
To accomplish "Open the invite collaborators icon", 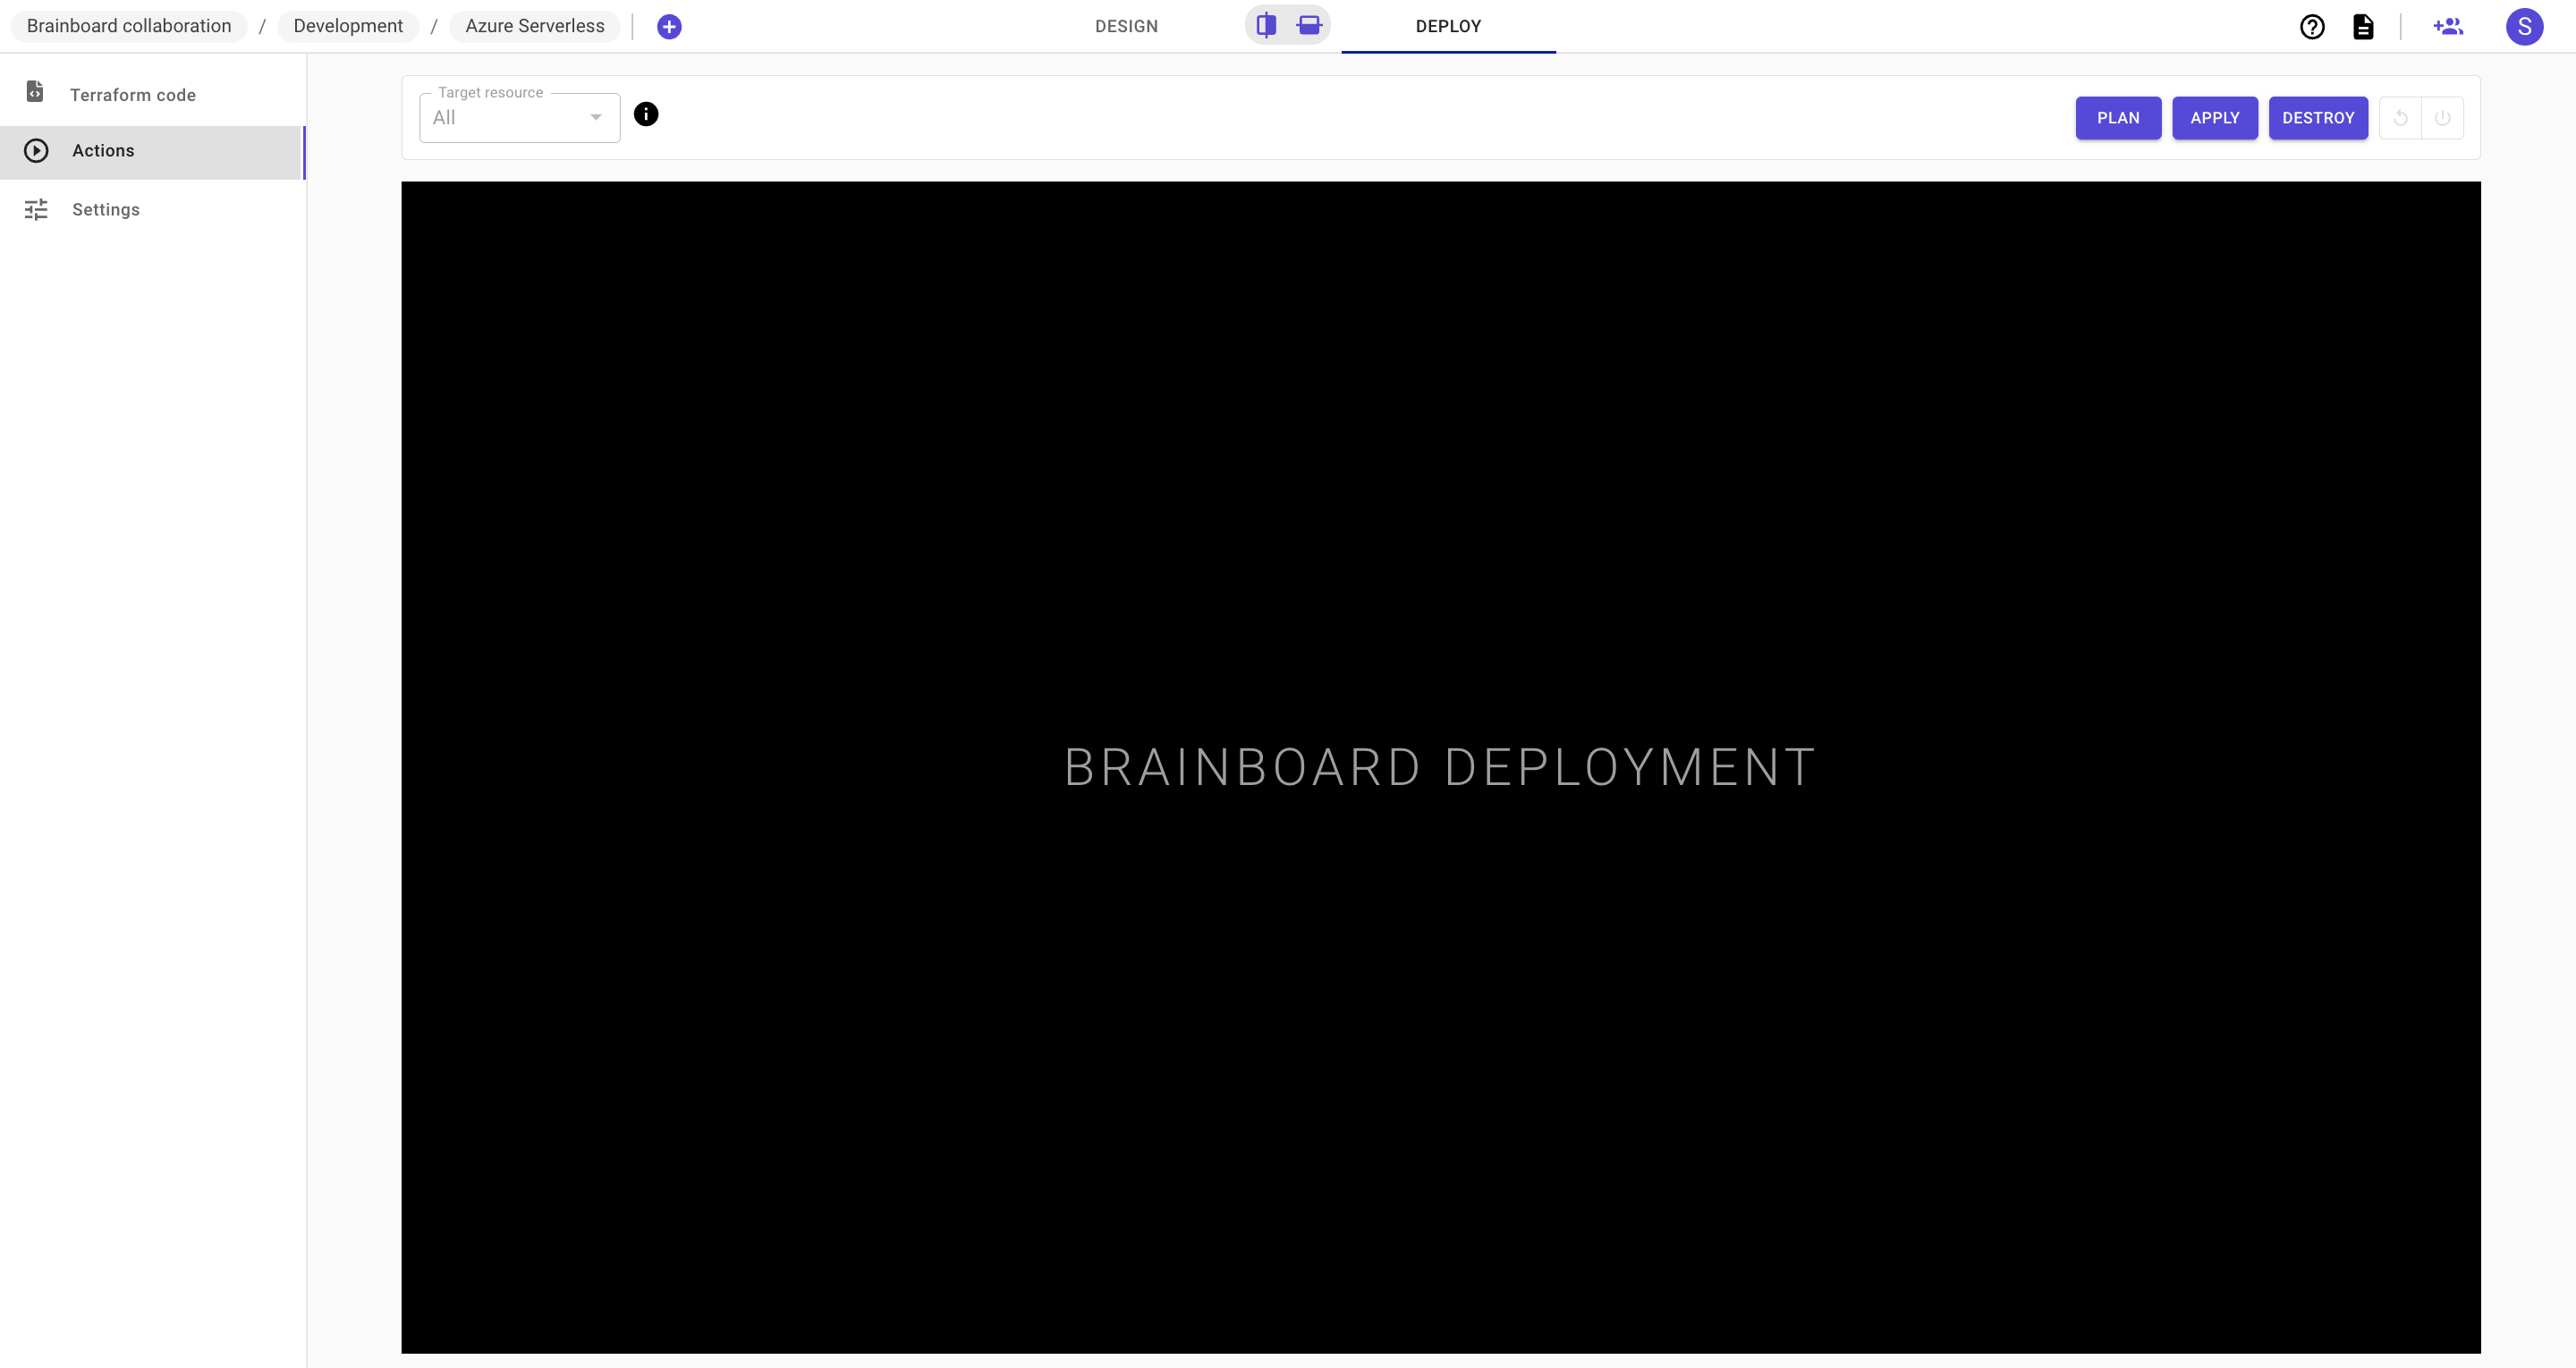I will click(2449, 26).
